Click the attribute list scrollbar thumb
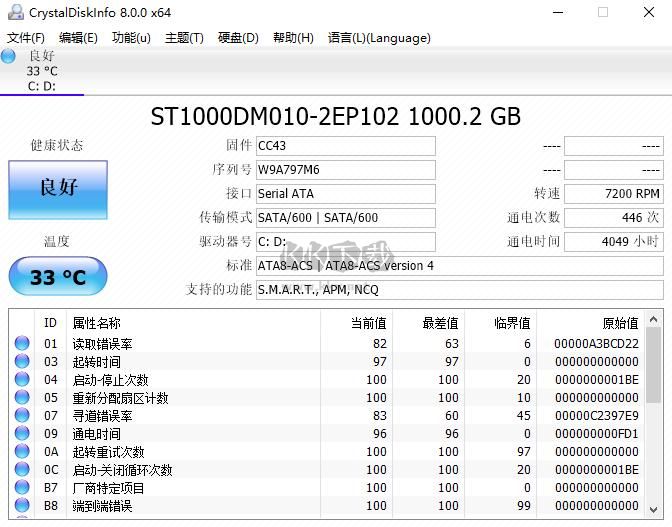672x527 pixels. (x=653, y=365)
